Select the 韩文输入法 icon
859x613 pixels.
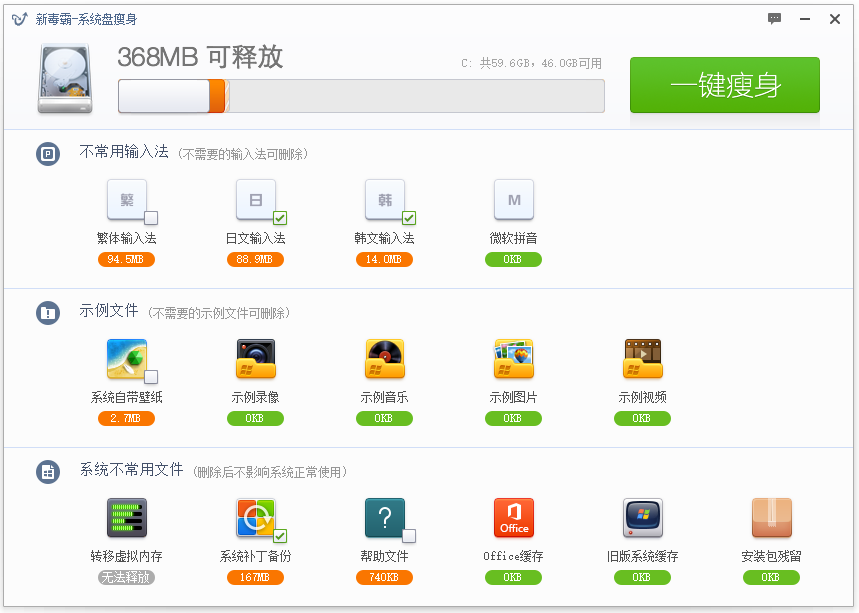[x=385, y=199]
